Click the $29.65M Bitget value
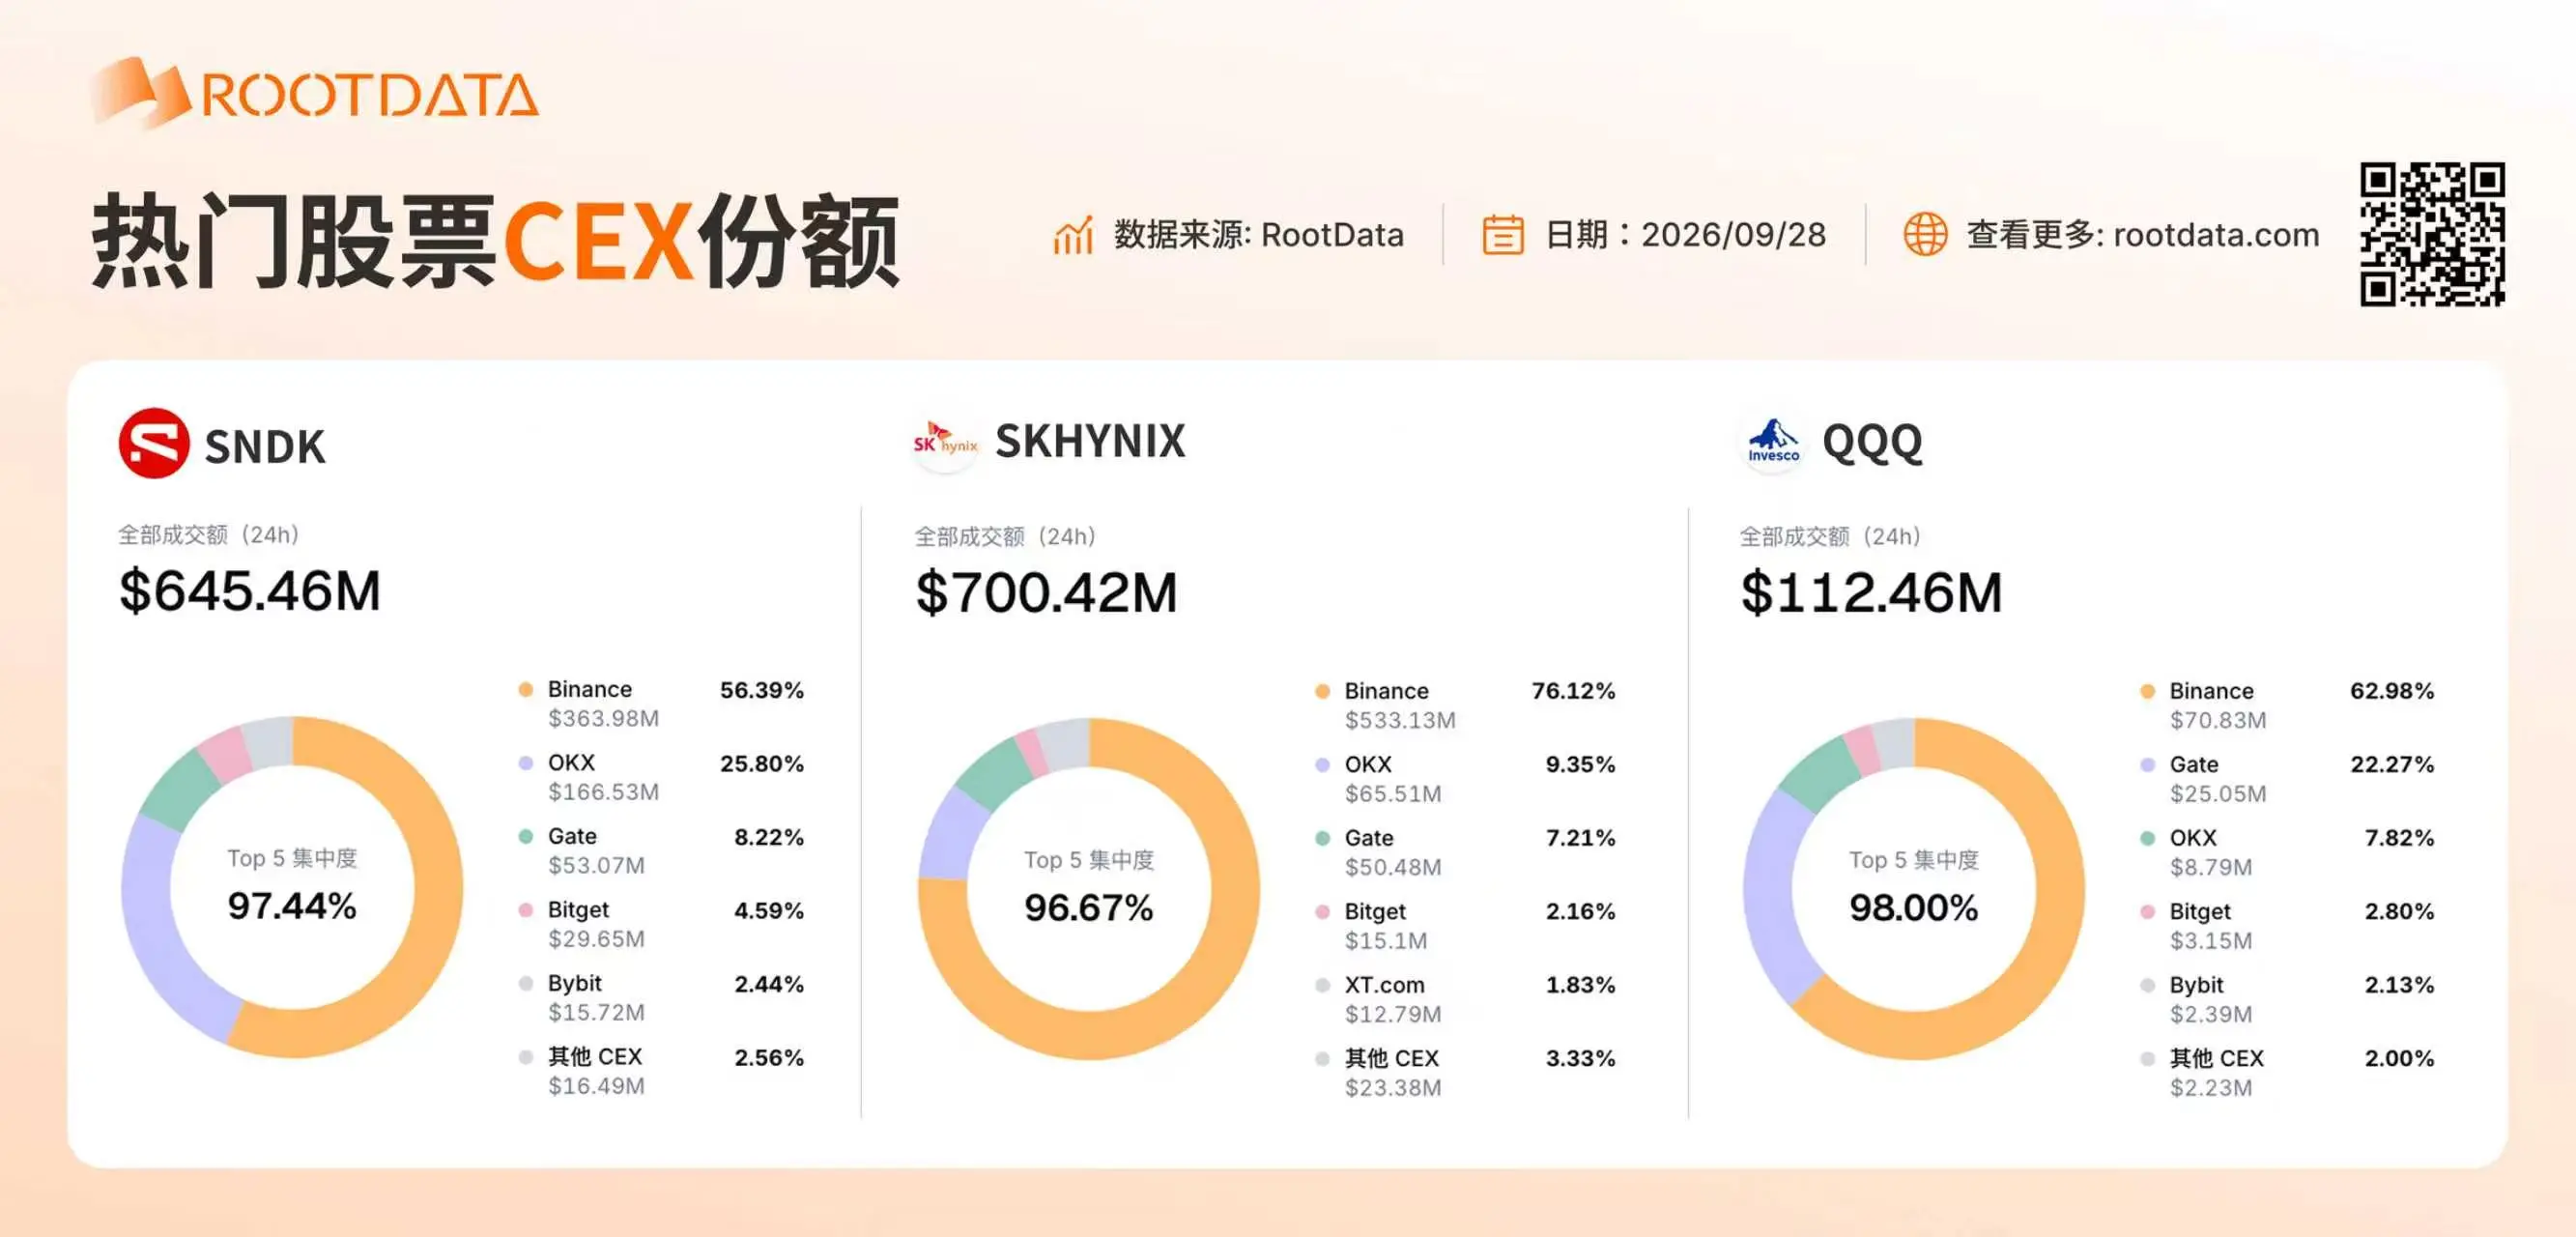The image size is (2576, 1237). pyautogui.click(x=596, y=939)
